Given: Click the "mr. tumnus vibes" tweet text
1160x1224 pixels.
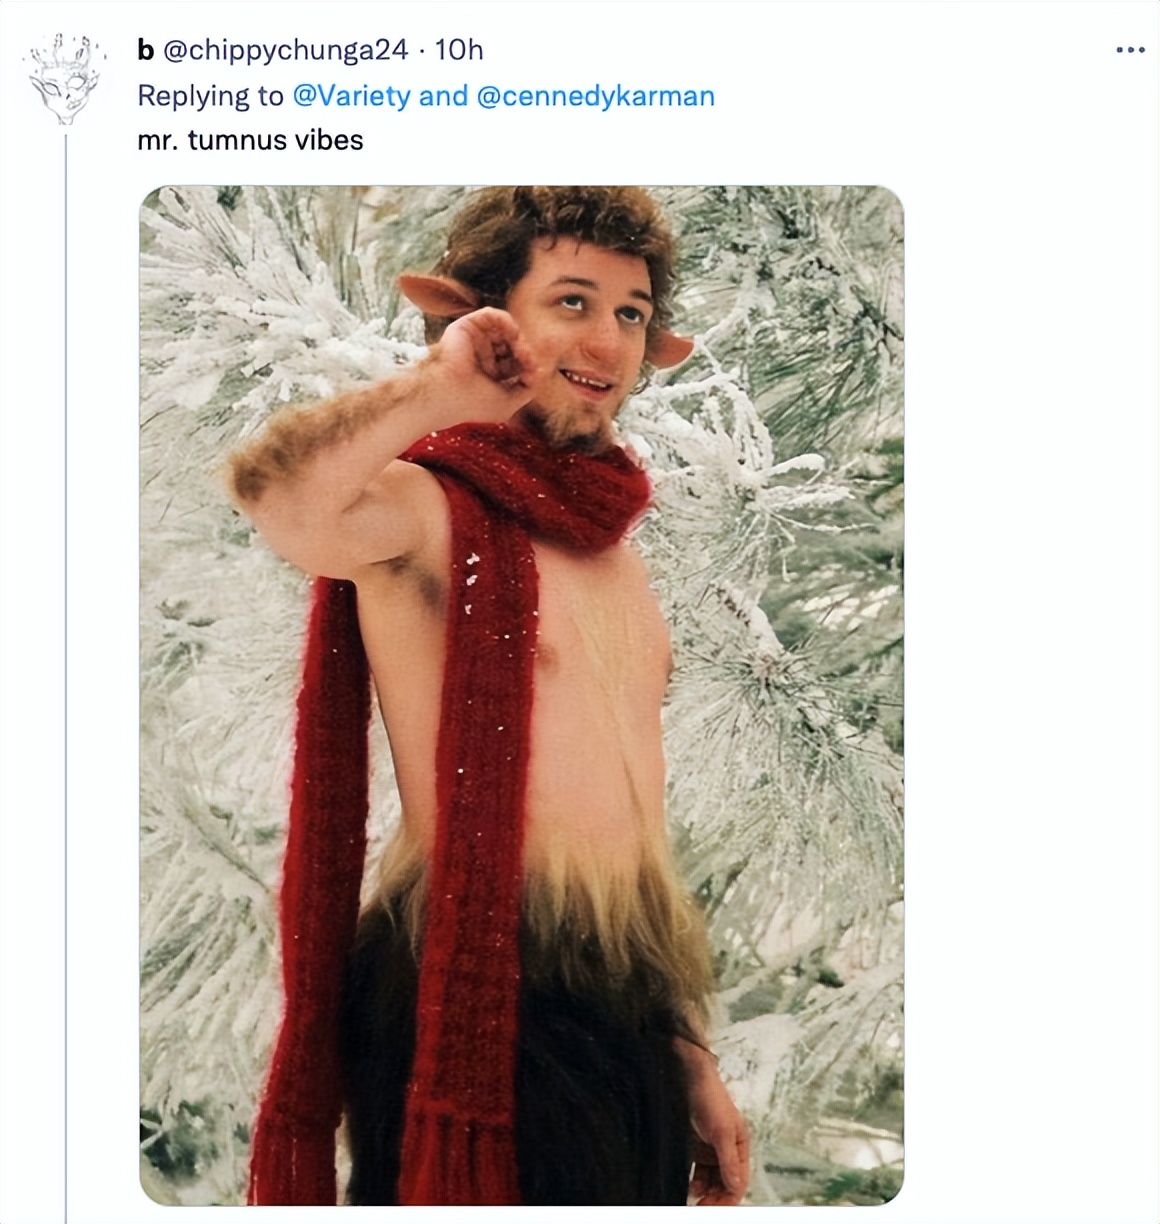Looking at the screenshot, I should (x=250, y=140).
